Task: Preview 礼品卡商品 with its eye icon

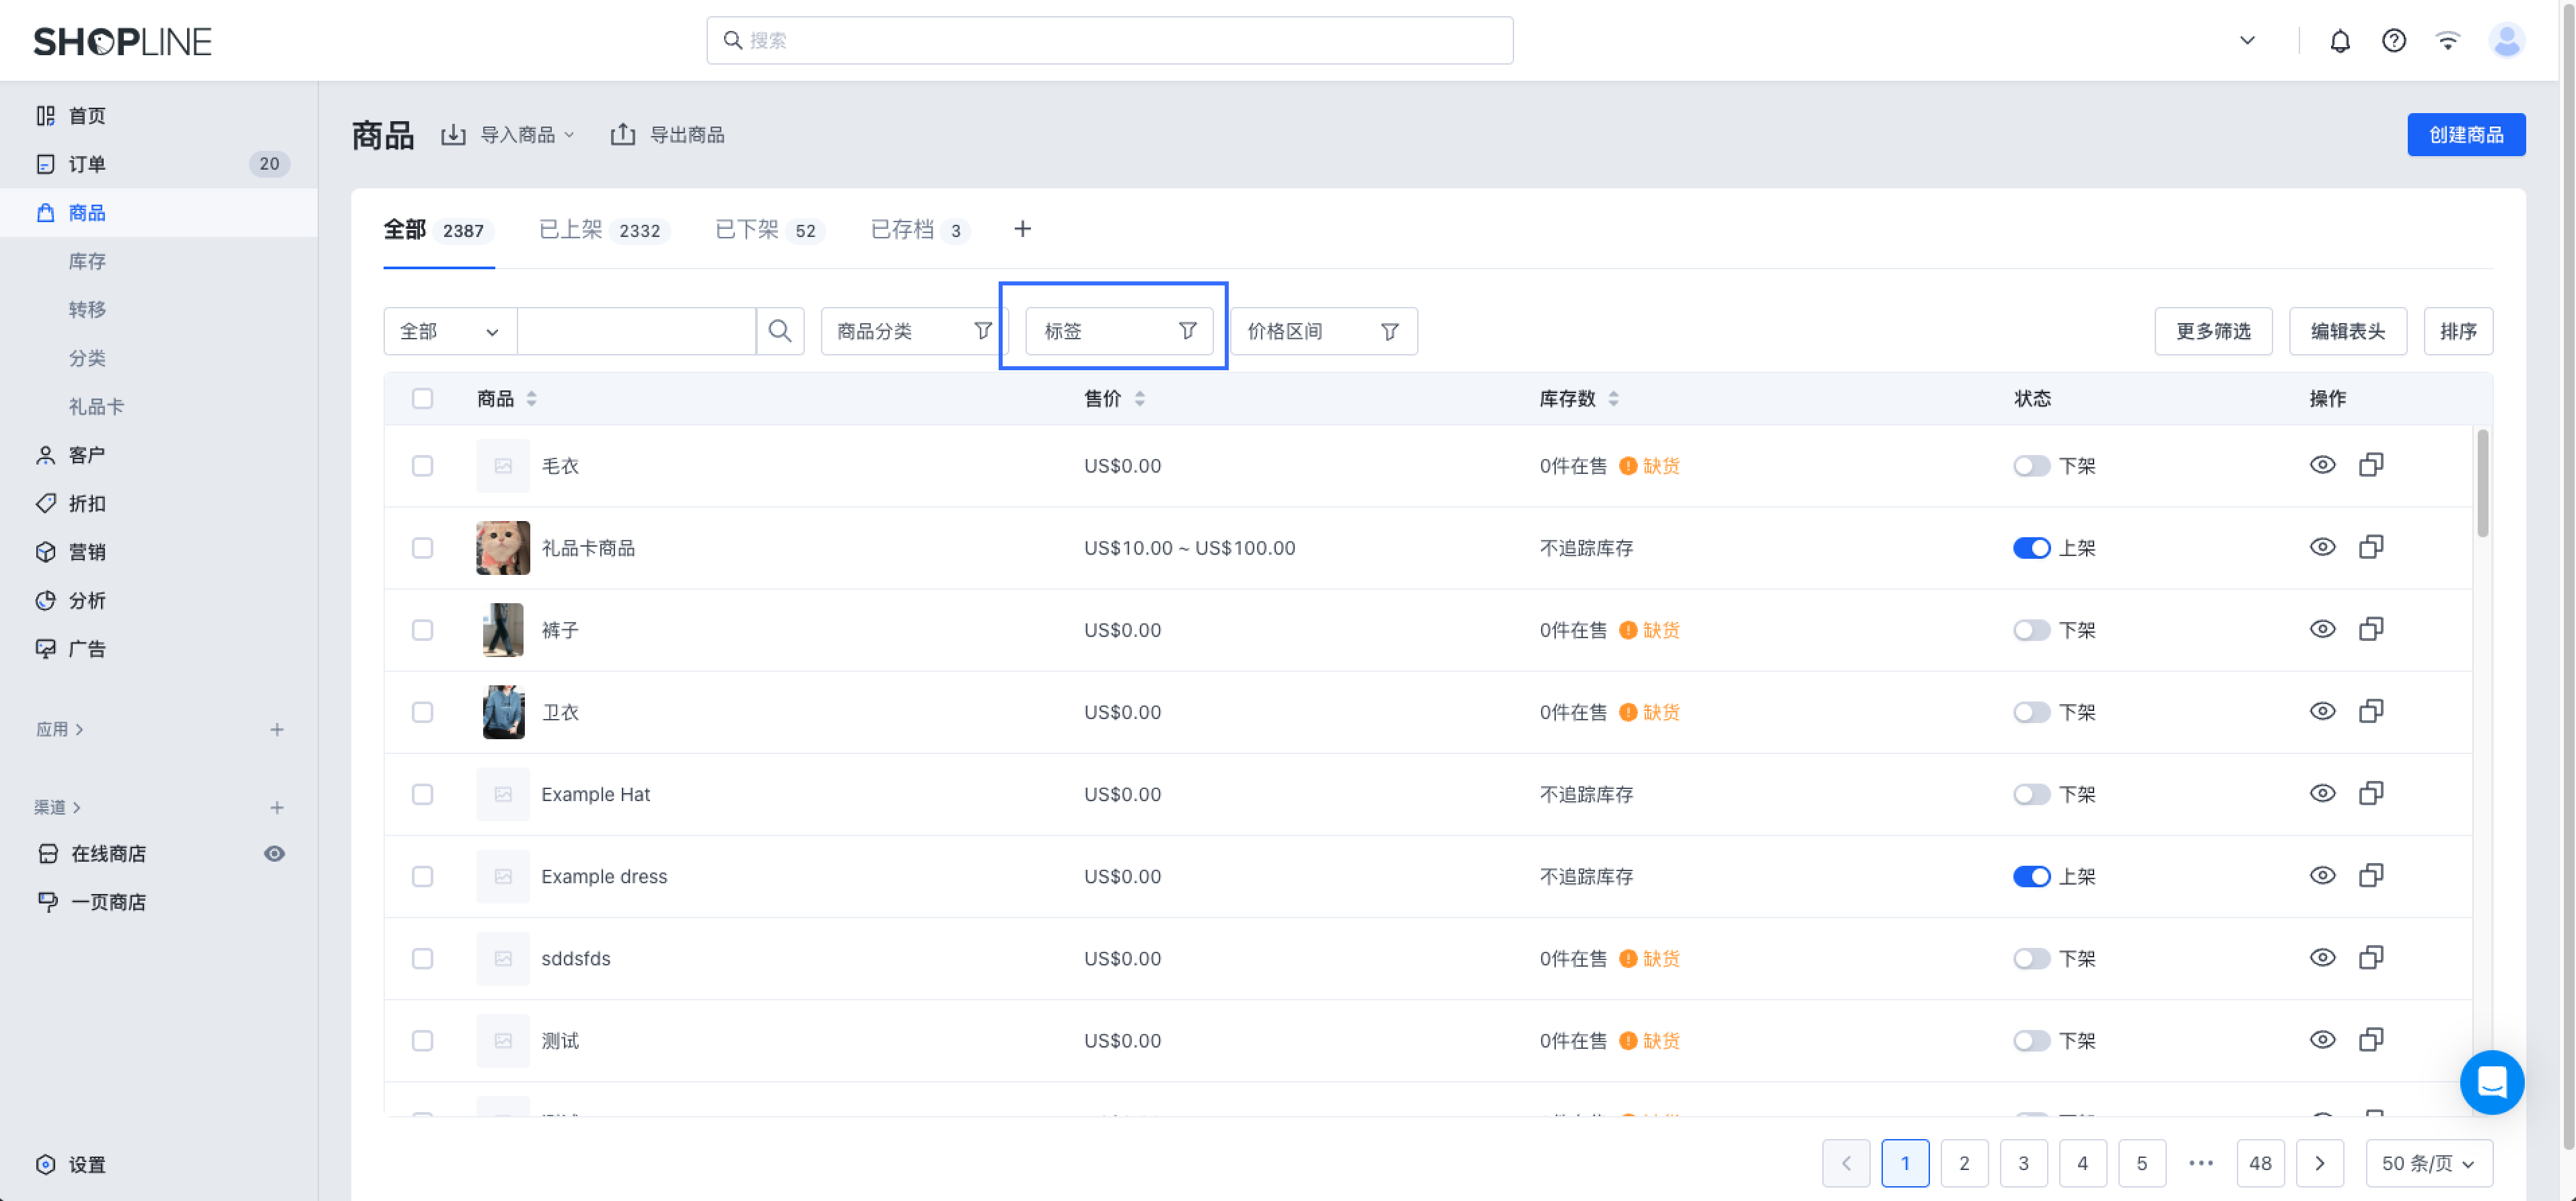Action: [x=2322, y=547]
